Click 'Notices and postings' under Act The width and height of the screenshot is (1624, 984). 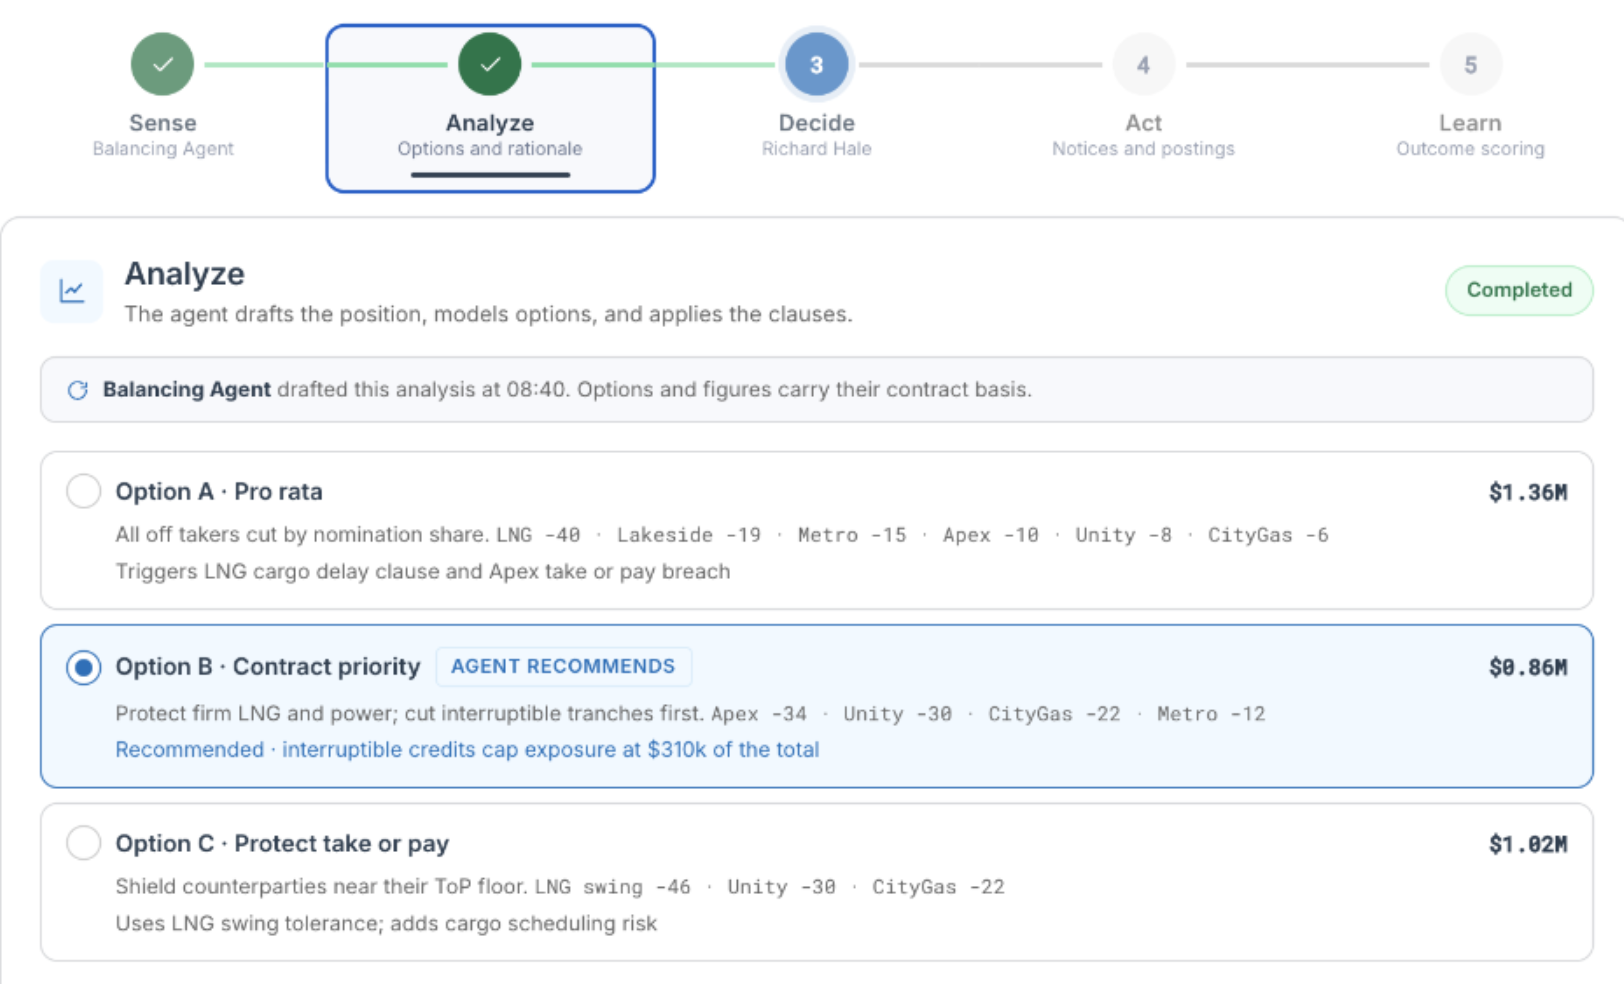click(x=1143, y=149)
